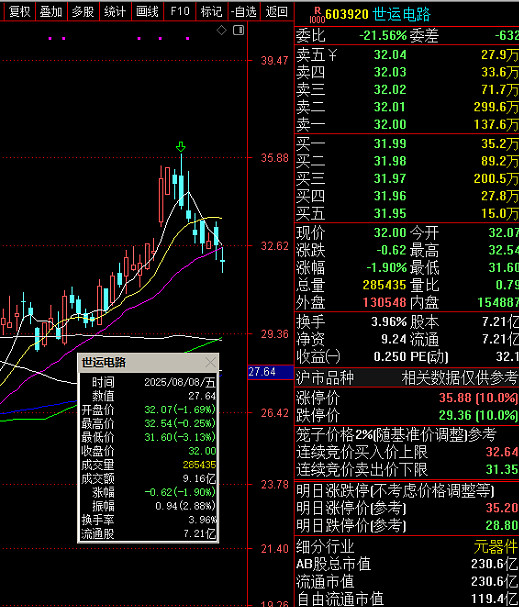Click the 收益(一) 0.250 value
The width and height of the screenshot is (519, 607).
[x=390, y=357]
